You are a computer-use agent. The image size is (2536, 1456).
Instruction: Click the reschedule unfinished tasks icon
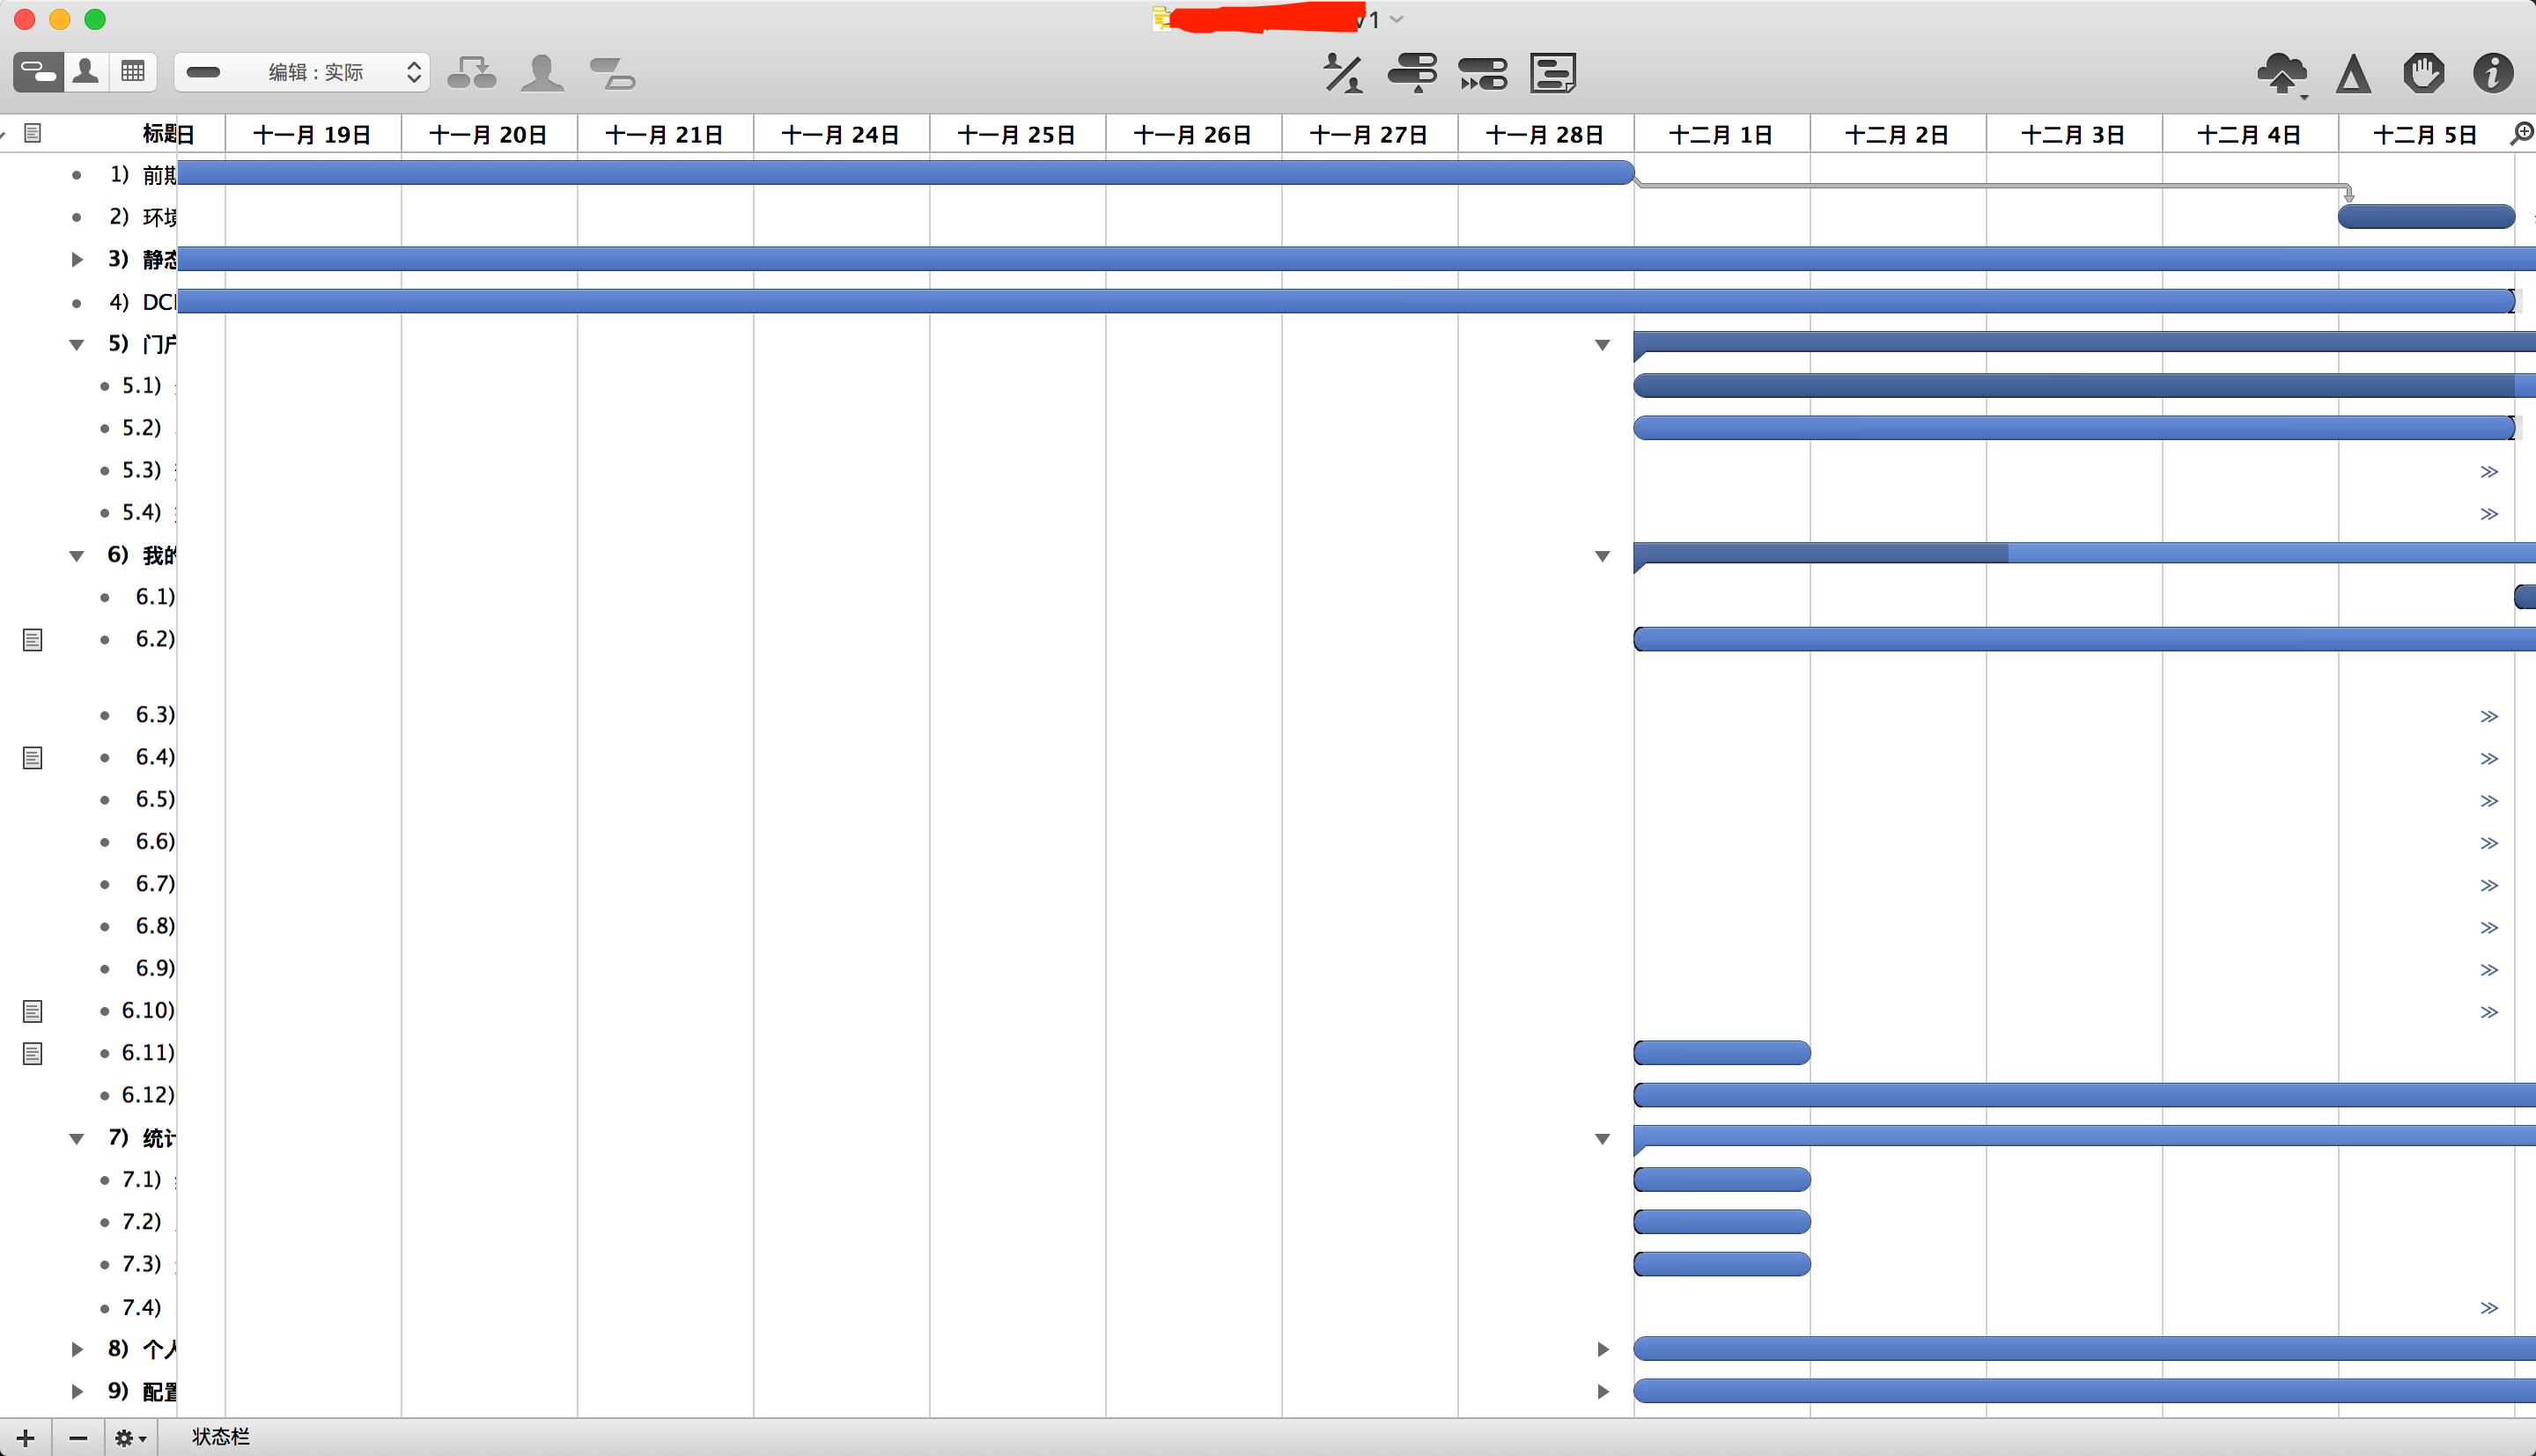point(1482,73)
